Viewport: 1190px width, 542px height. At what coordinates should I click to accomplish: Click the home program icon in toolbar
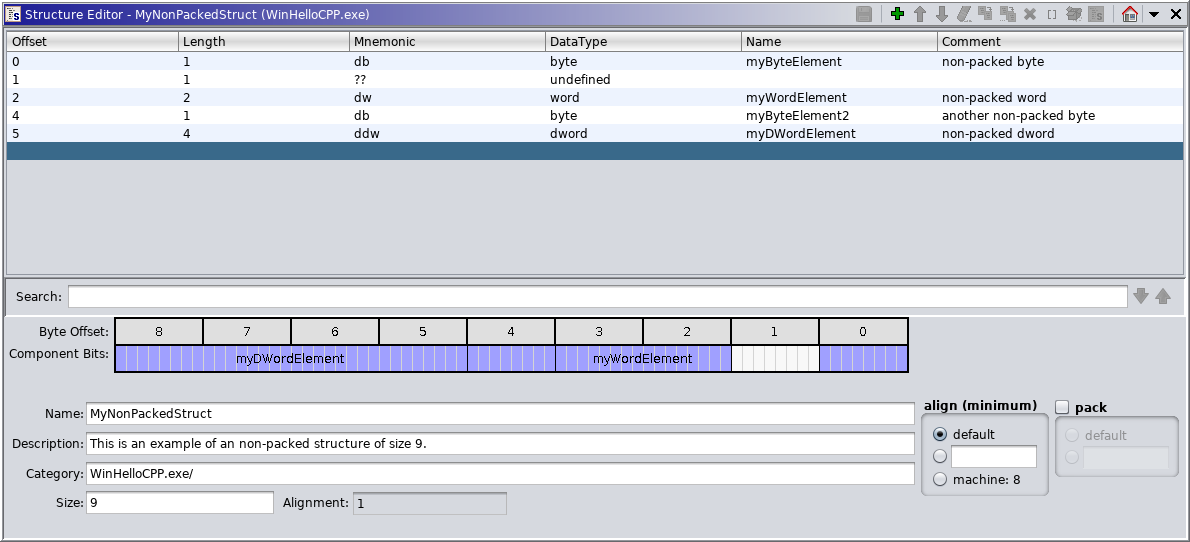(x=1130, y=14)
